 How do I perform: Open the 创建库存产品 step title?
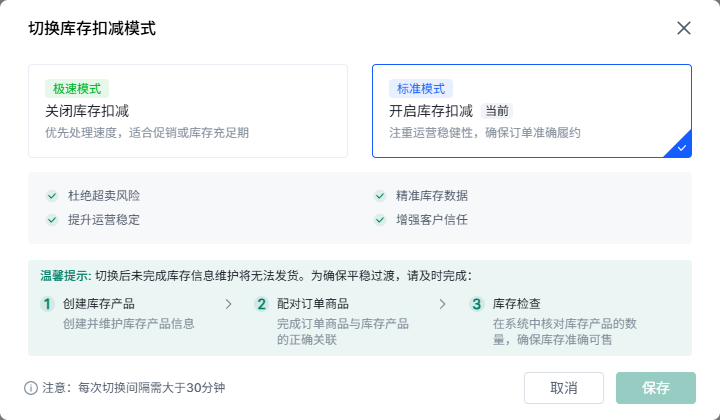(98, 304)
